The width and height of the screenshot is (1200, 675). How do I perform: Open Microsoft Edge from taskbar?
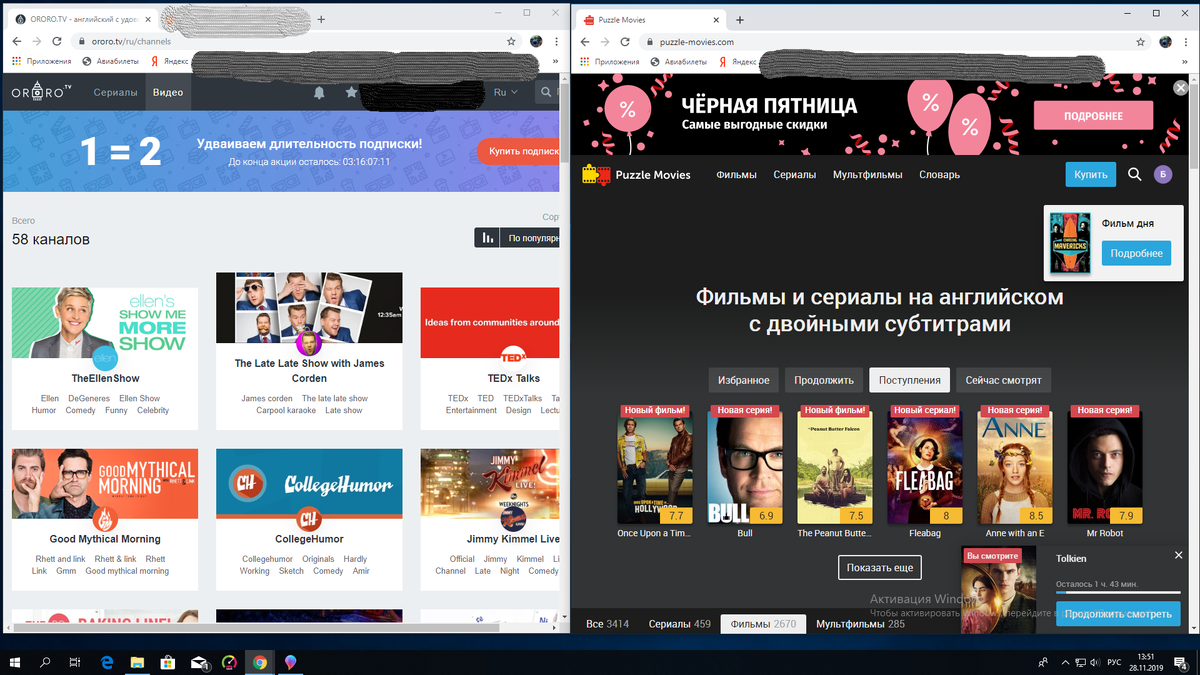click(x=107, y=662)
